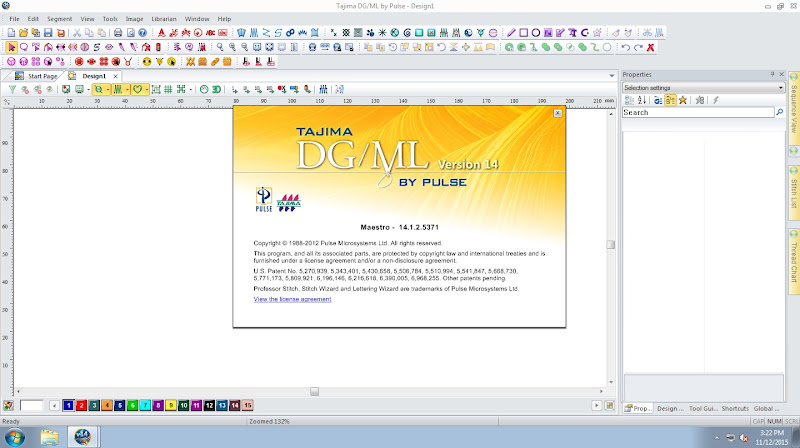The height and width of the screenshot is (448, 800).
Task: Open the Librarian menu
Action: 164,19
